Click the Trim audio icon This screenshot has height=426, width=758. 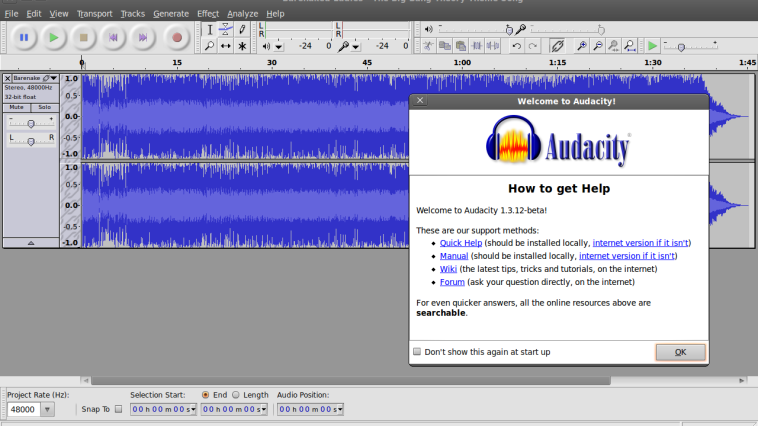coord(477,46)
